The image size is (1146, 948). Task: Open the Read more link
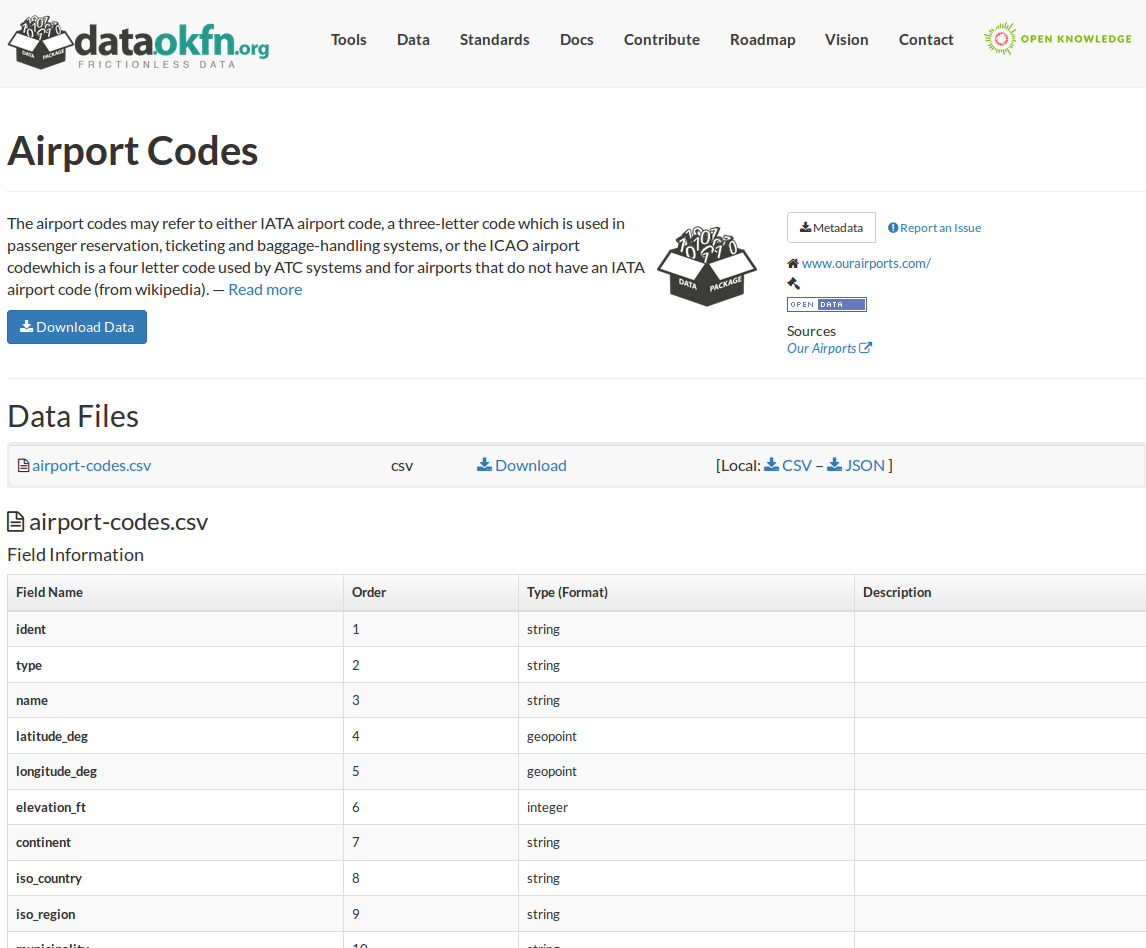click(x=264, y=289)
